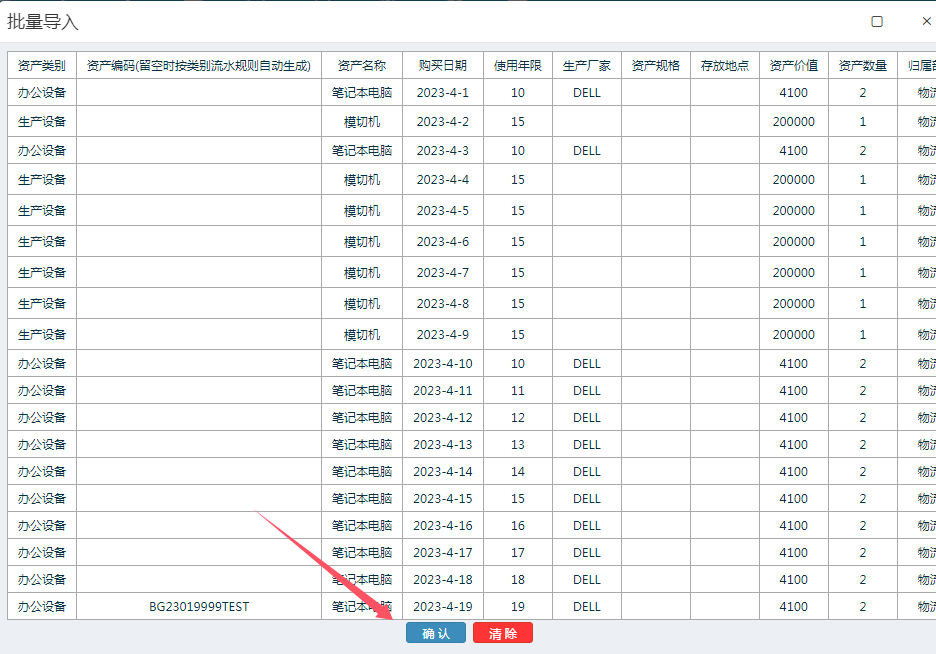Close the 批量导入 dialog
This screenshot has width=936, height=654.
pos(926,21)
